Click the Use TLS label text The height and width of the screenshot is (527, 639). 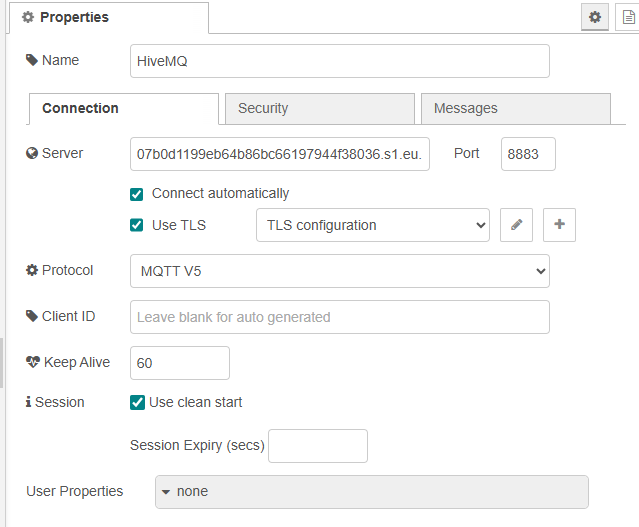coord(179,225)
